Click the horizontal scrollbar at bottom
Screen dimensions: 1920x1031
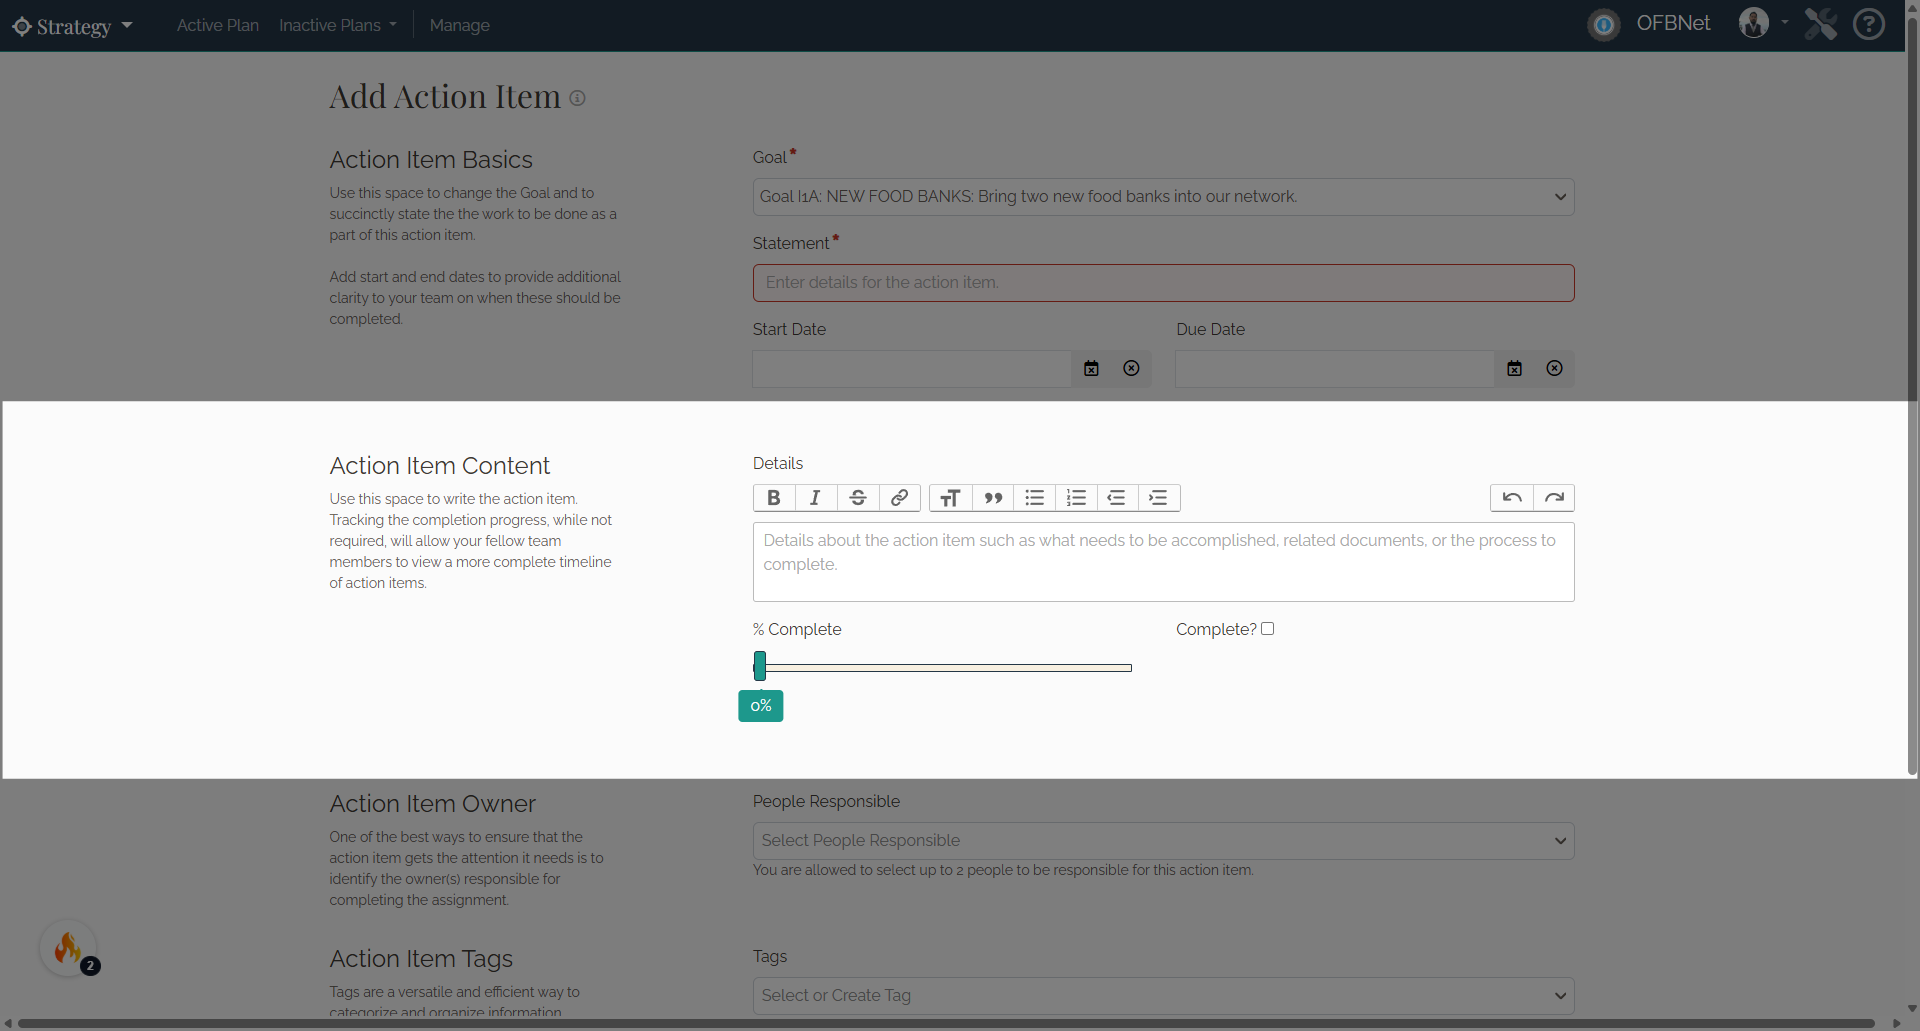[945, 1023]
